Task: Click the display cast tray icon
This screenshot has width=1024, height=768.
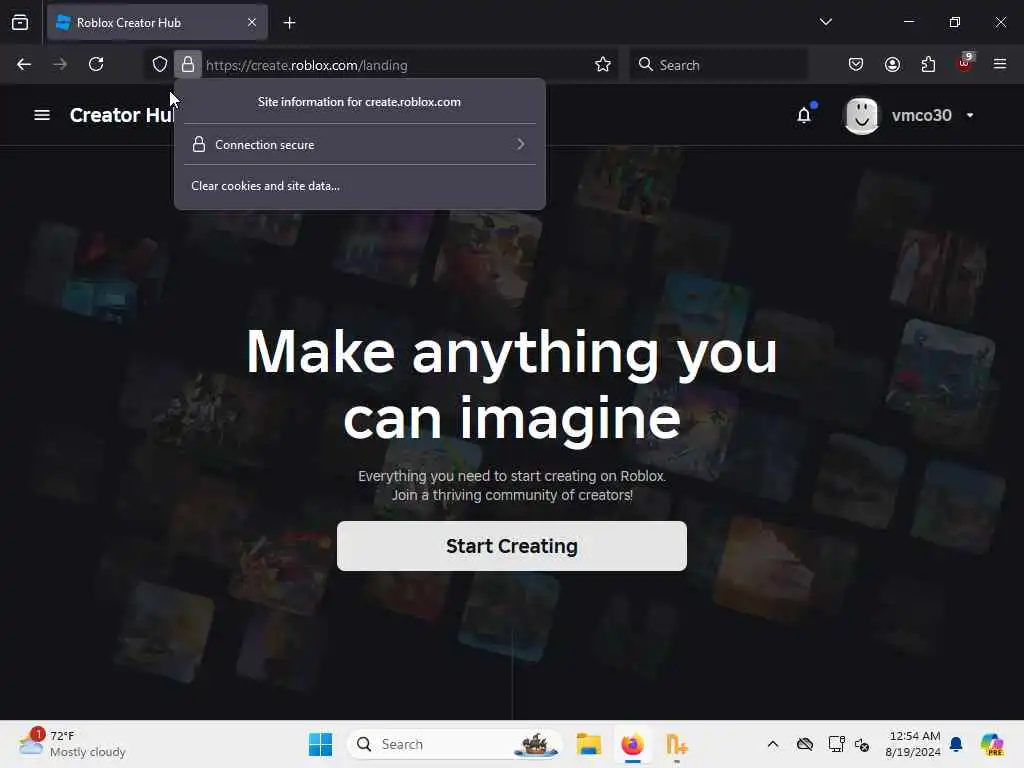Action: (836, 744)
